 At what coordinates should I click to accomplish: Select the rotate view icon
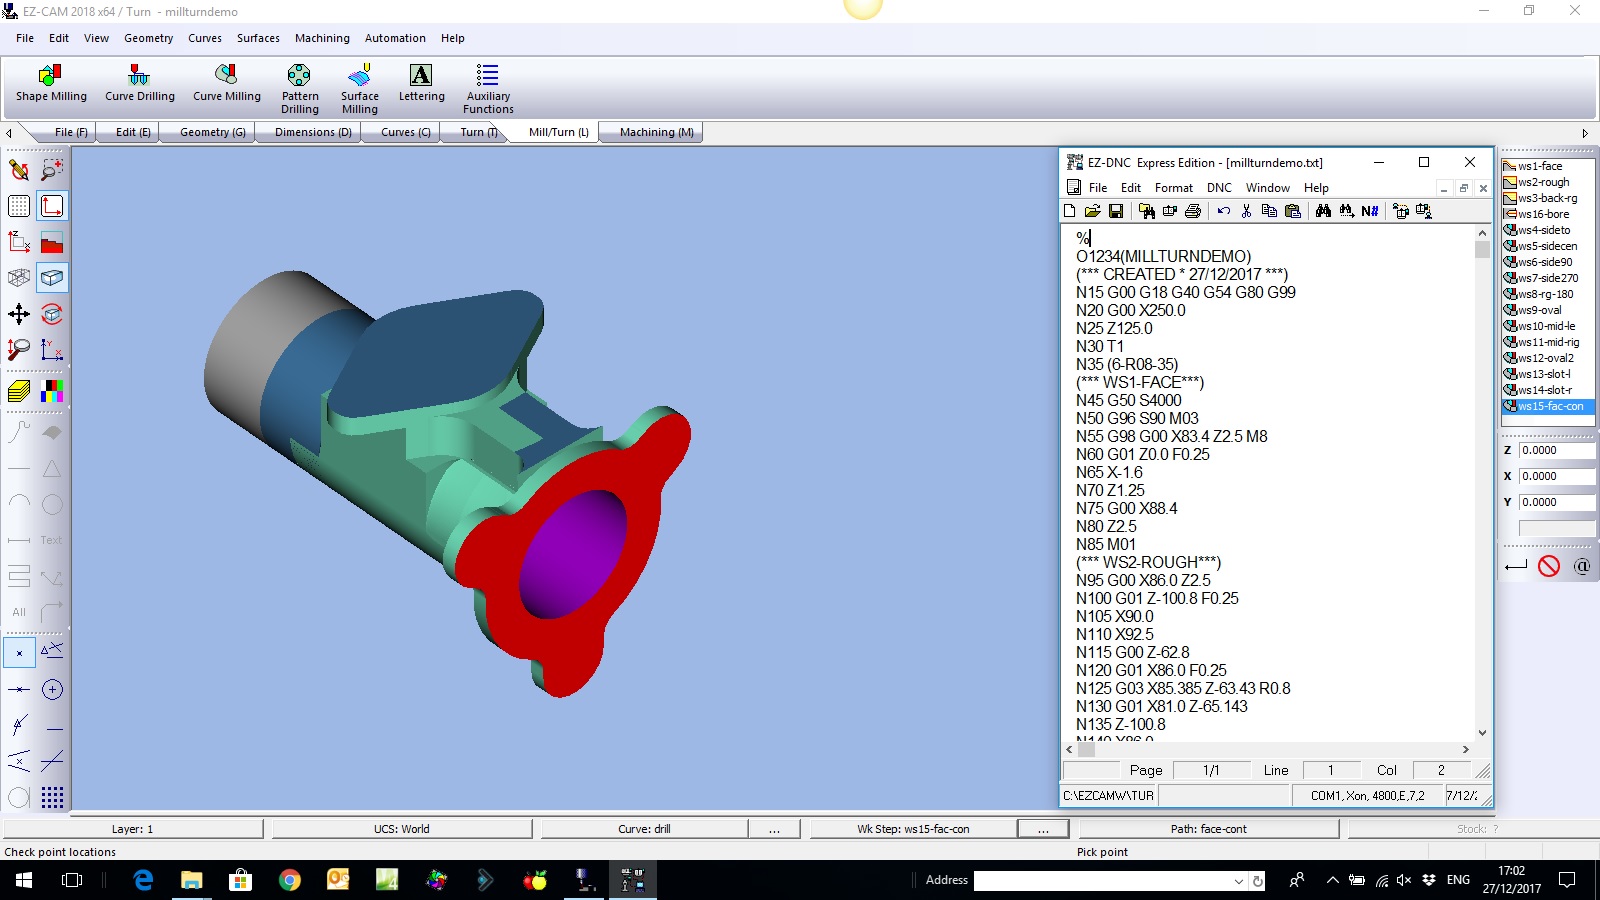[52, 314]
